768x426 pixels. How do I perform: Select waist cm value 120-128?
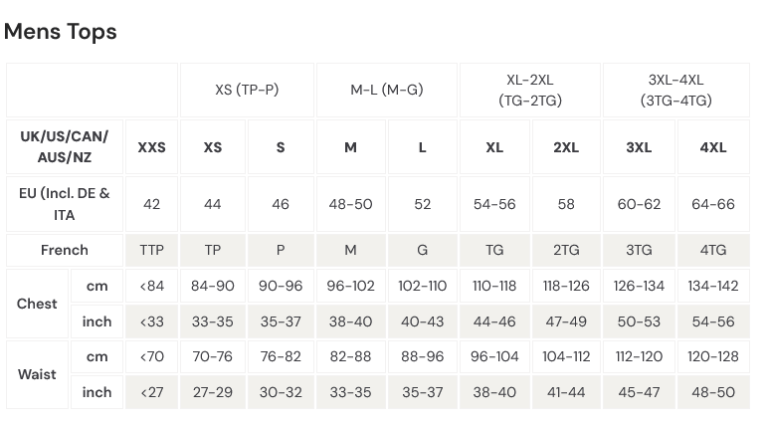712,357
